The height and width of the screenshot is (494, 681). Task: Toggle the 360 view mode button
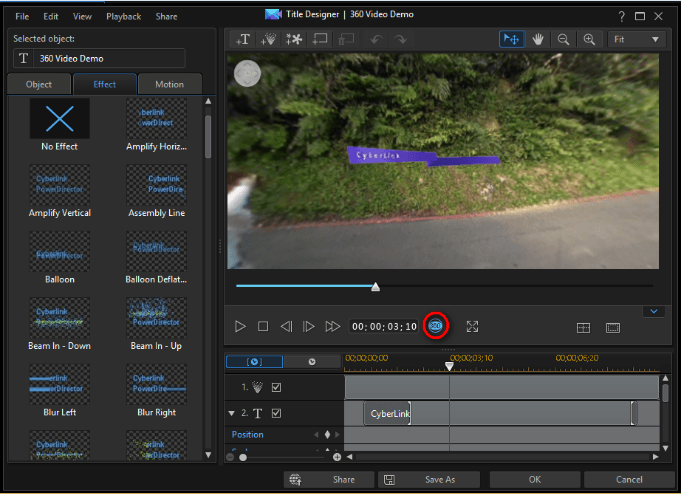point(435,326)
